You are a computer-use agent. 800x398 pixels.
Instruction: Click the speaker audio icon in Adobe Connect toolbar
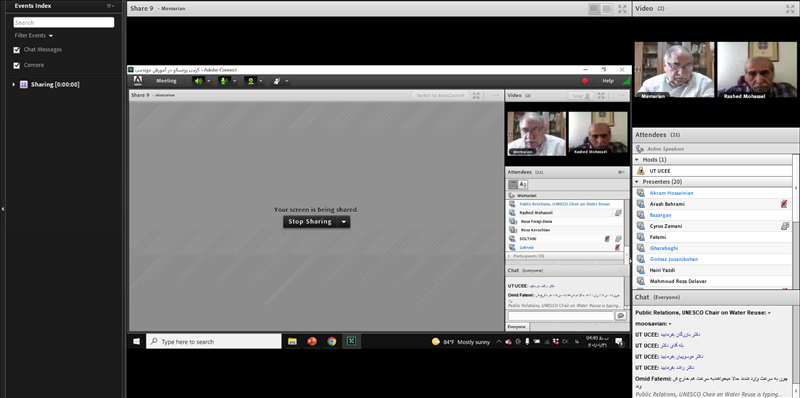198,81
